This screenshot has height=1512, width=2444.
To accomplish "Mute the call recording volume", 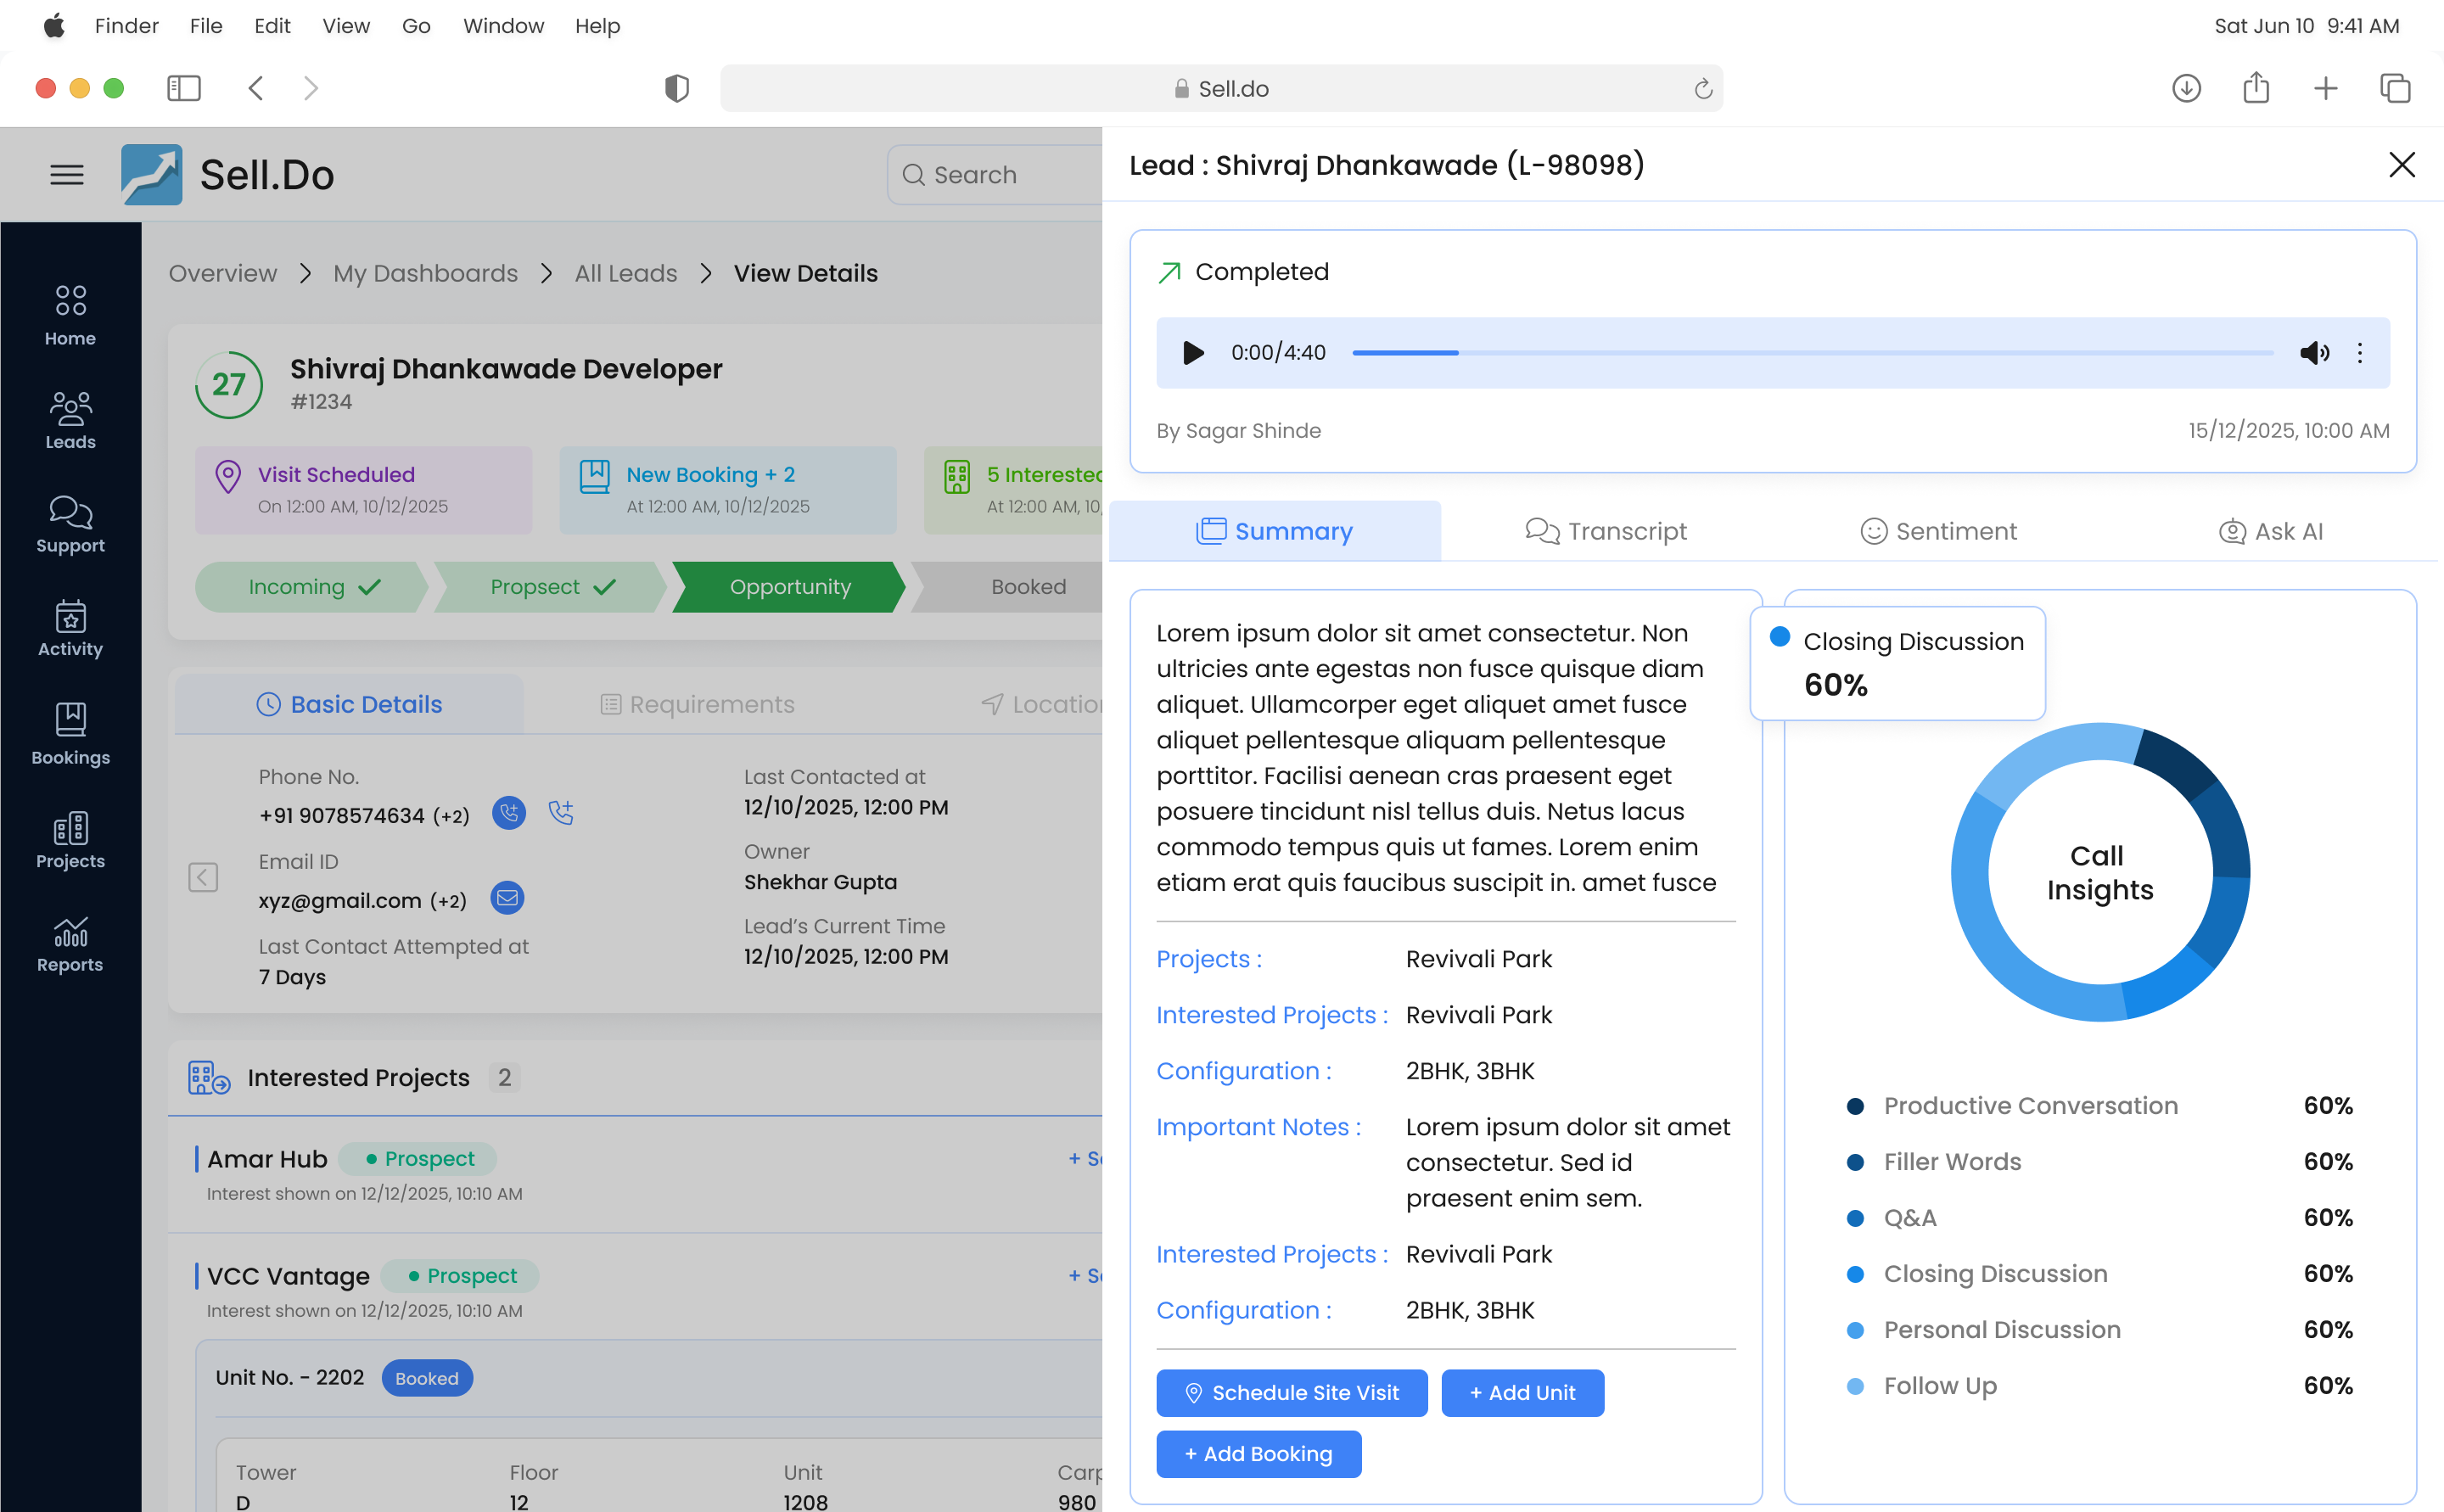I will click(2313, 352).
